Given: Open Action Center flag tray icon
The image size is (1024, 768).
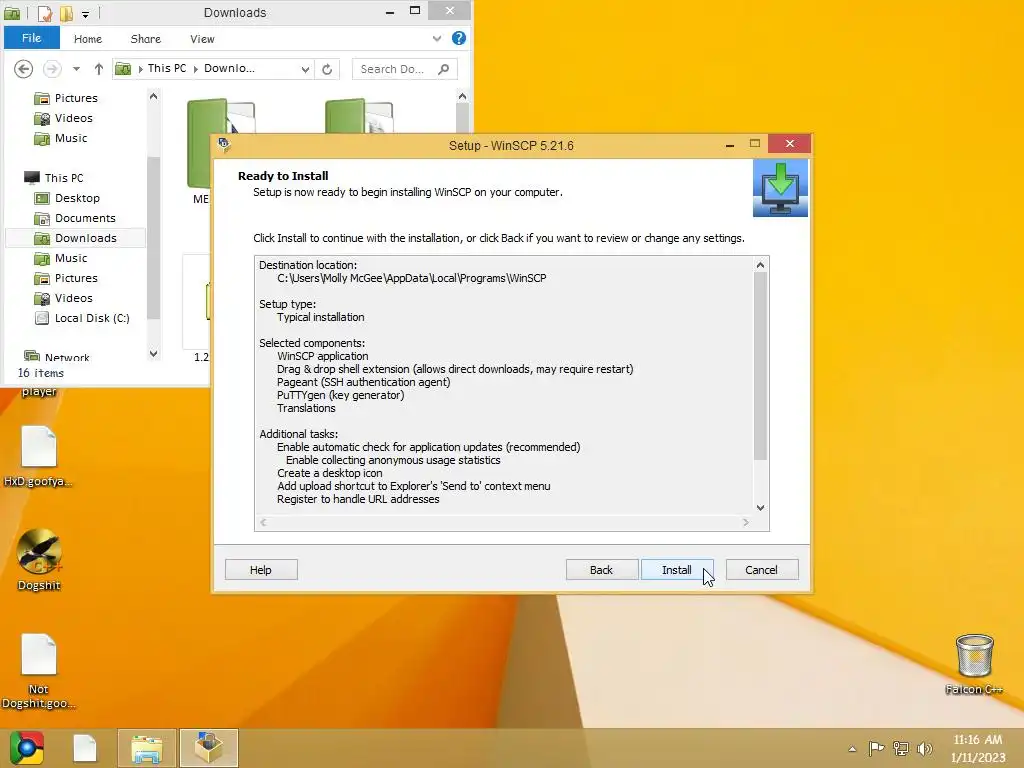Looking at the screenshot, I should click(876, 748).
